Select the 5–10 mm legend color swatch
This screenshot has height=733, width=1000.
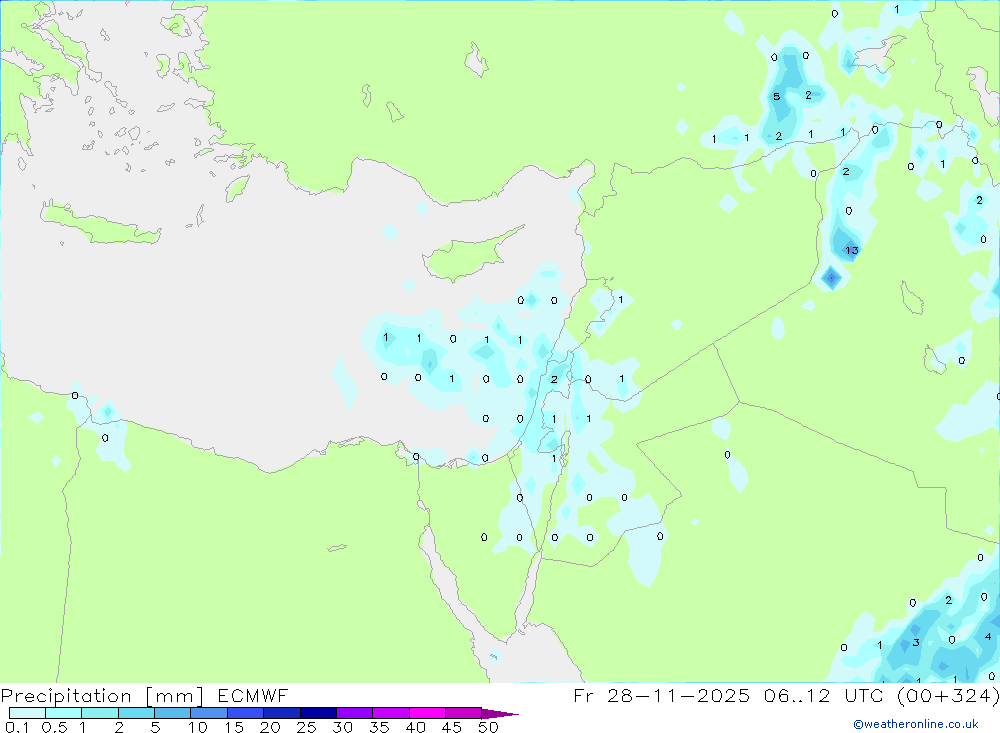point(173,713)
